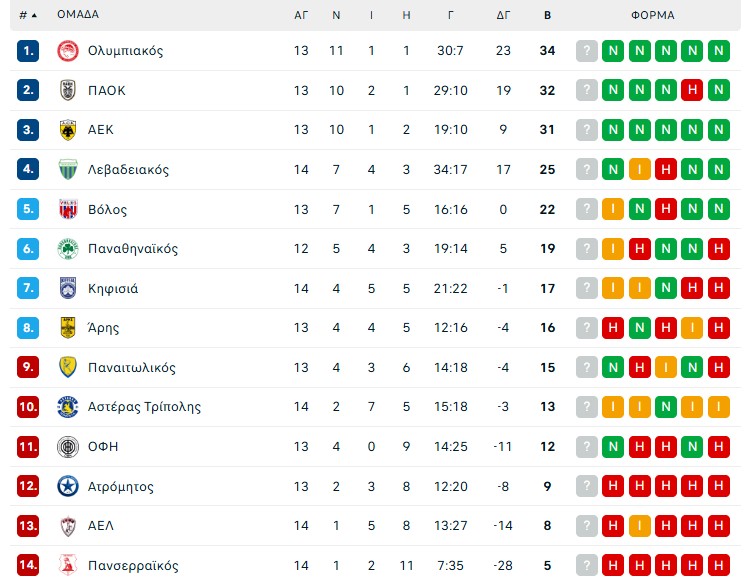
Task: Click the red position 14 badge
Action: pyautogui.click(x=28, y=566)
